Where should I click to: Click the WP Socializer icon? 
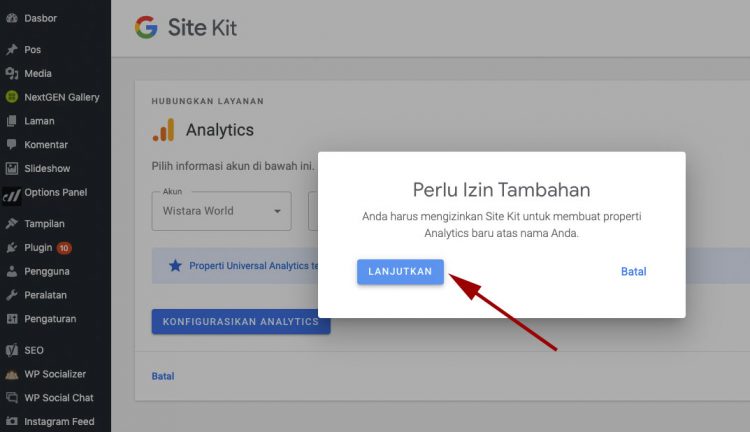12,374
